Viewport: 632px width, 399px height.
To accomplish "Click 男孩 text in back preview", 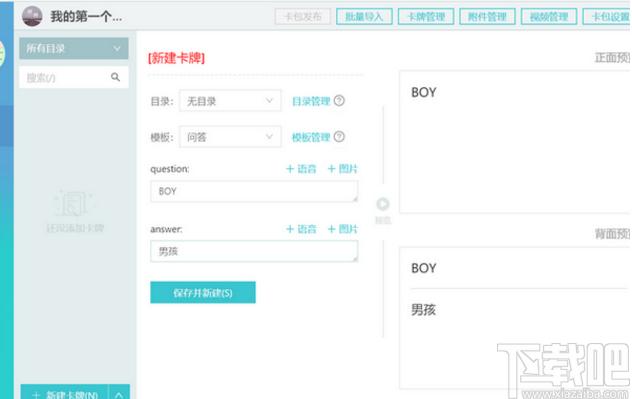I will click(424, 310).
